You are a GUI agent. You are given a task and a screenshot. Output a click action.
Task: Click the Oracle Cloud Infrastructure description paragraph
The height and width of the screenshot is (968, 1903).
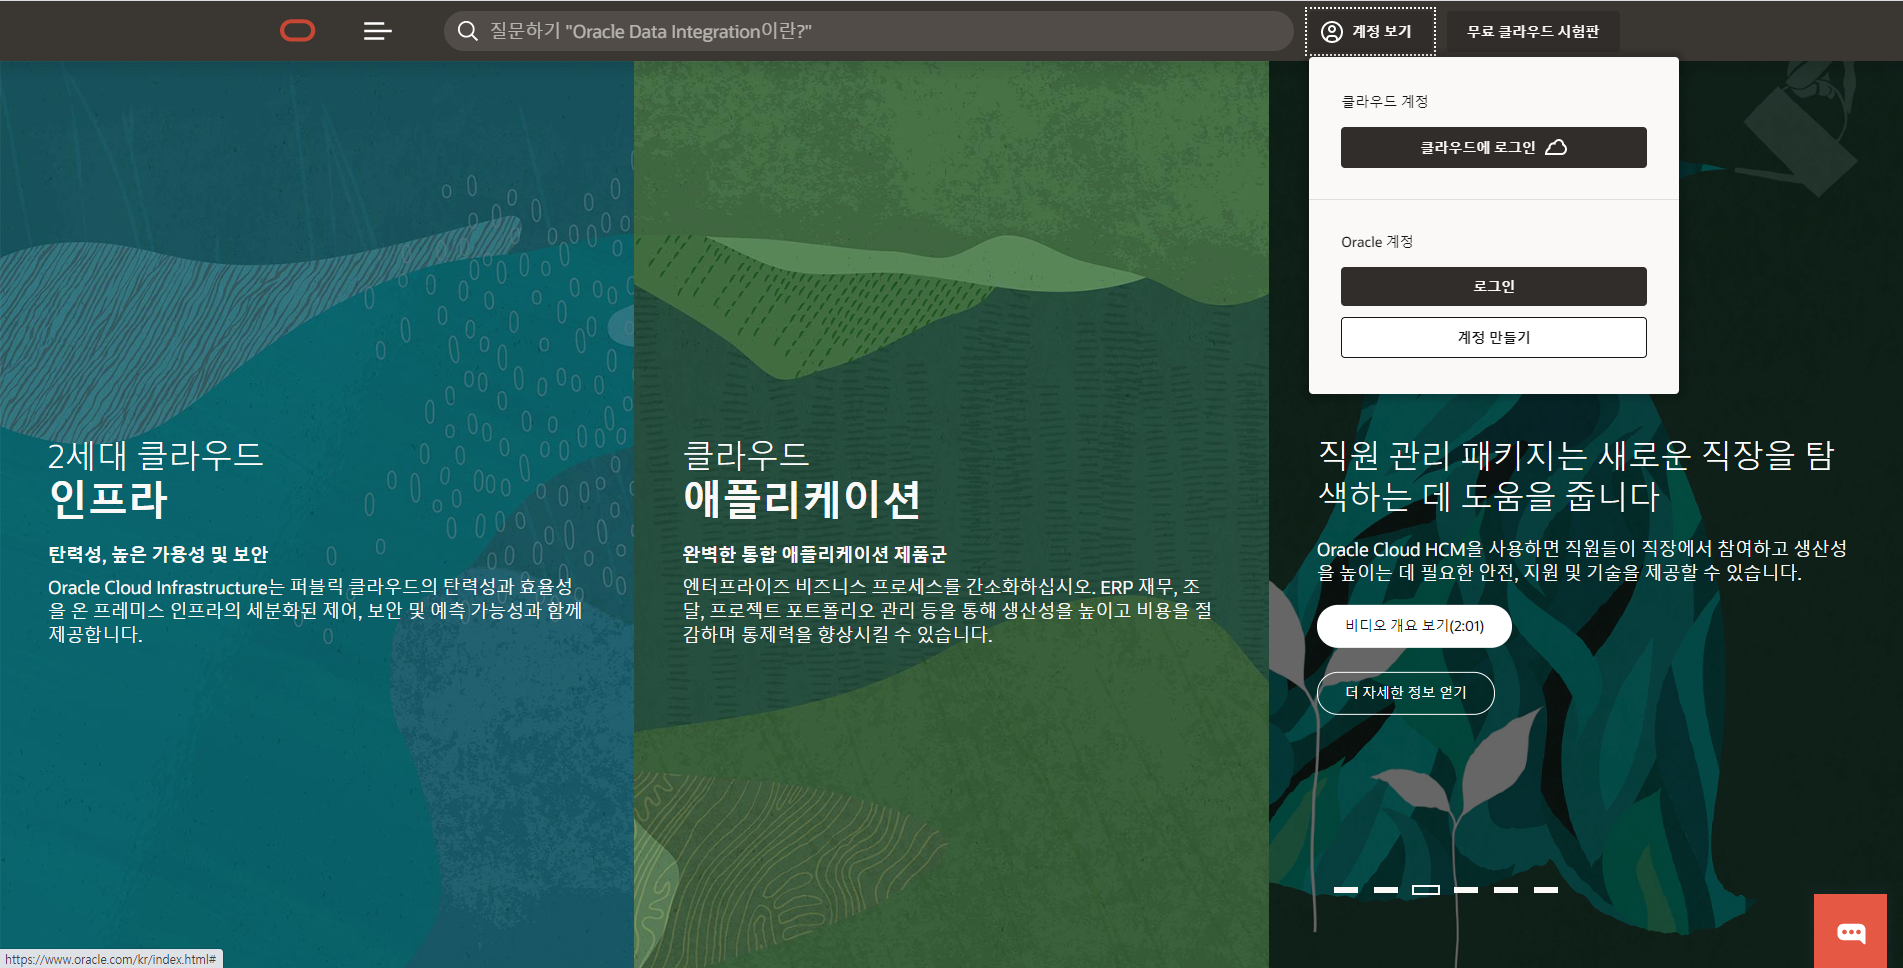coord(315,610)
